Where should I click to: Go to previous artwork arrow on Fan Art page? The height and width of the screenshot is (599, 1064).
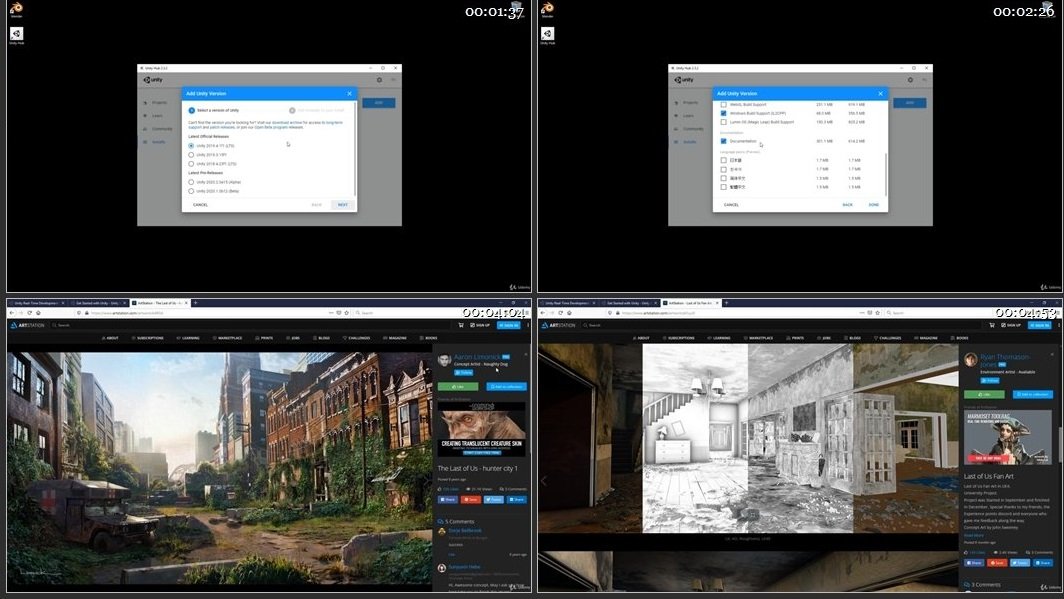click(544, 480)
